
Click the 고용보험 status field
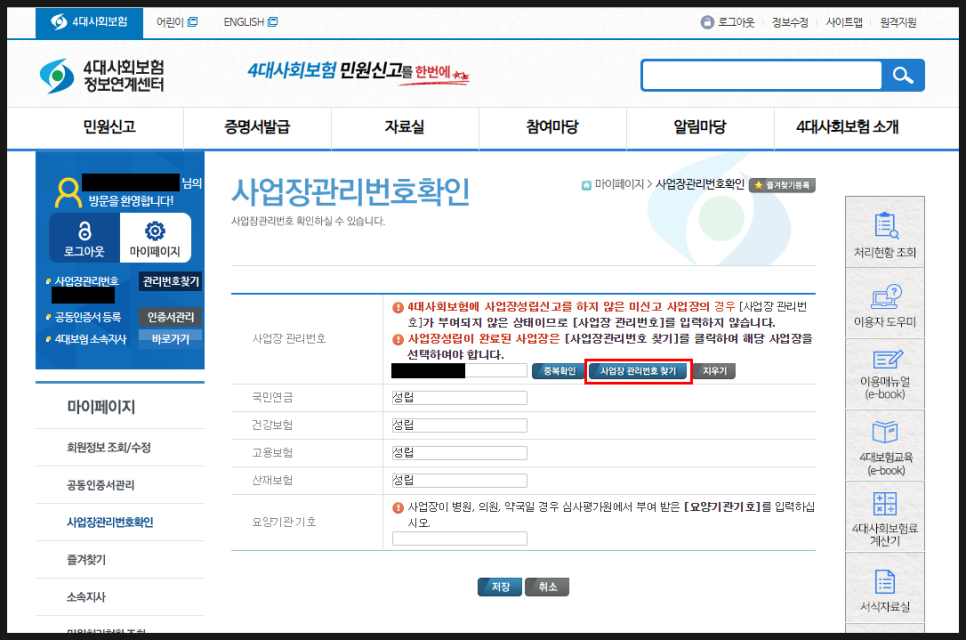pos(460,453)
